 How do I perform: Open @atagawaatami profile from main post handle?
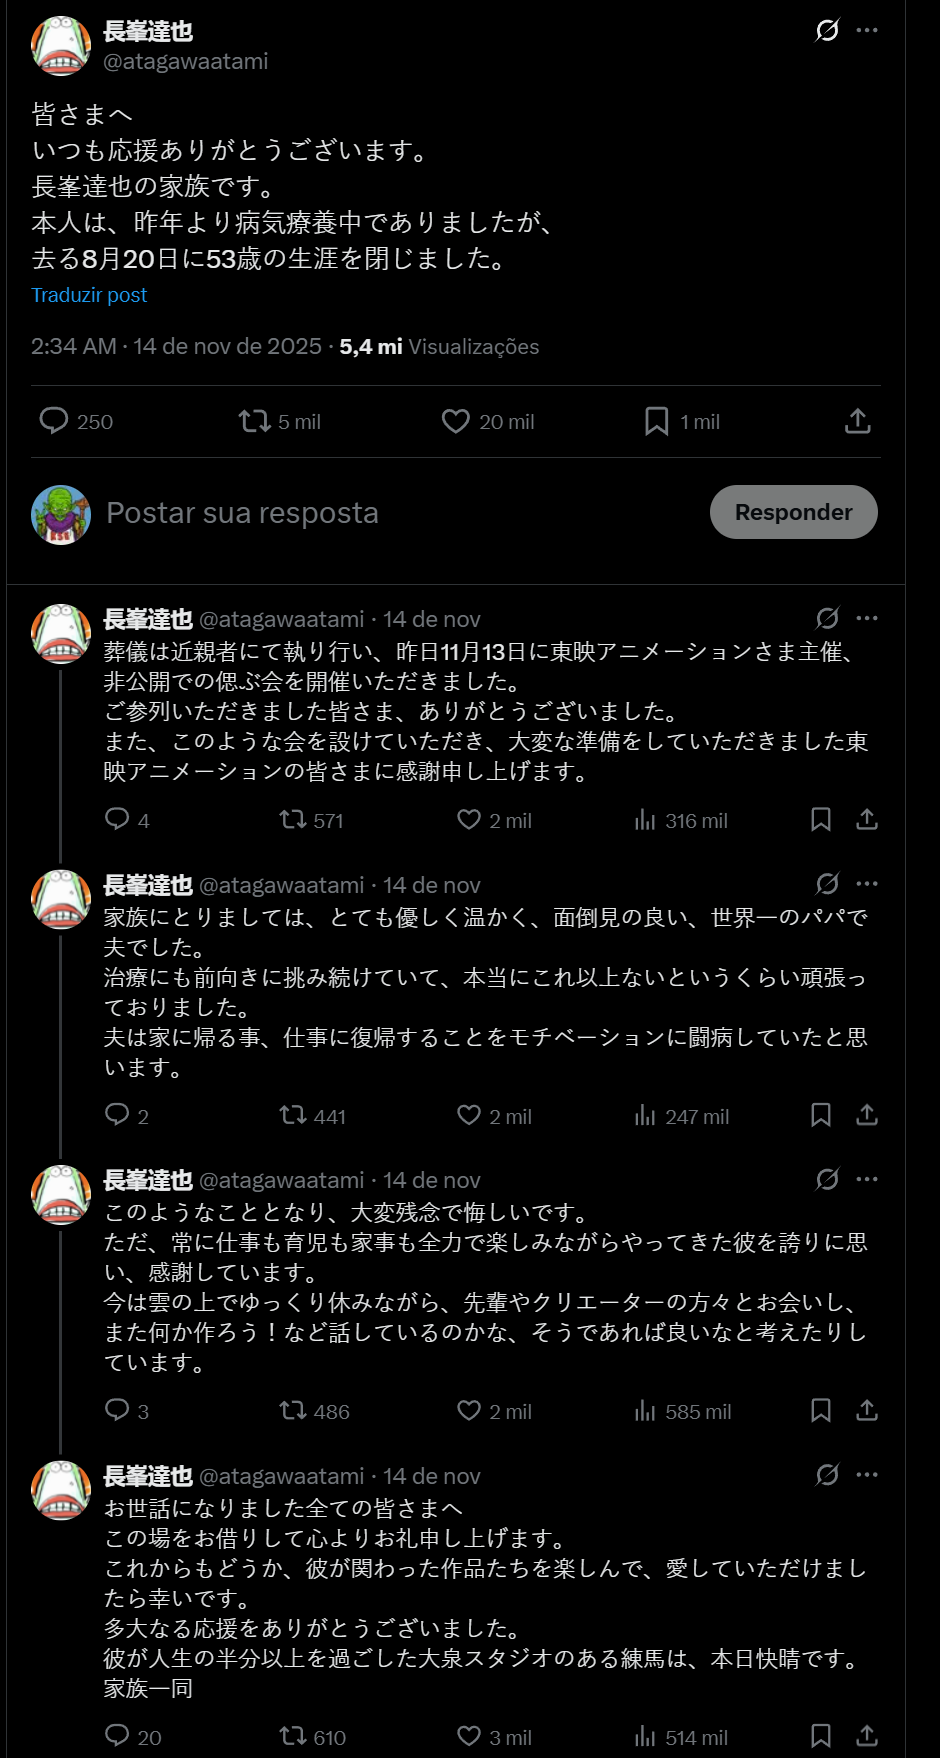(x=185, y=61)
